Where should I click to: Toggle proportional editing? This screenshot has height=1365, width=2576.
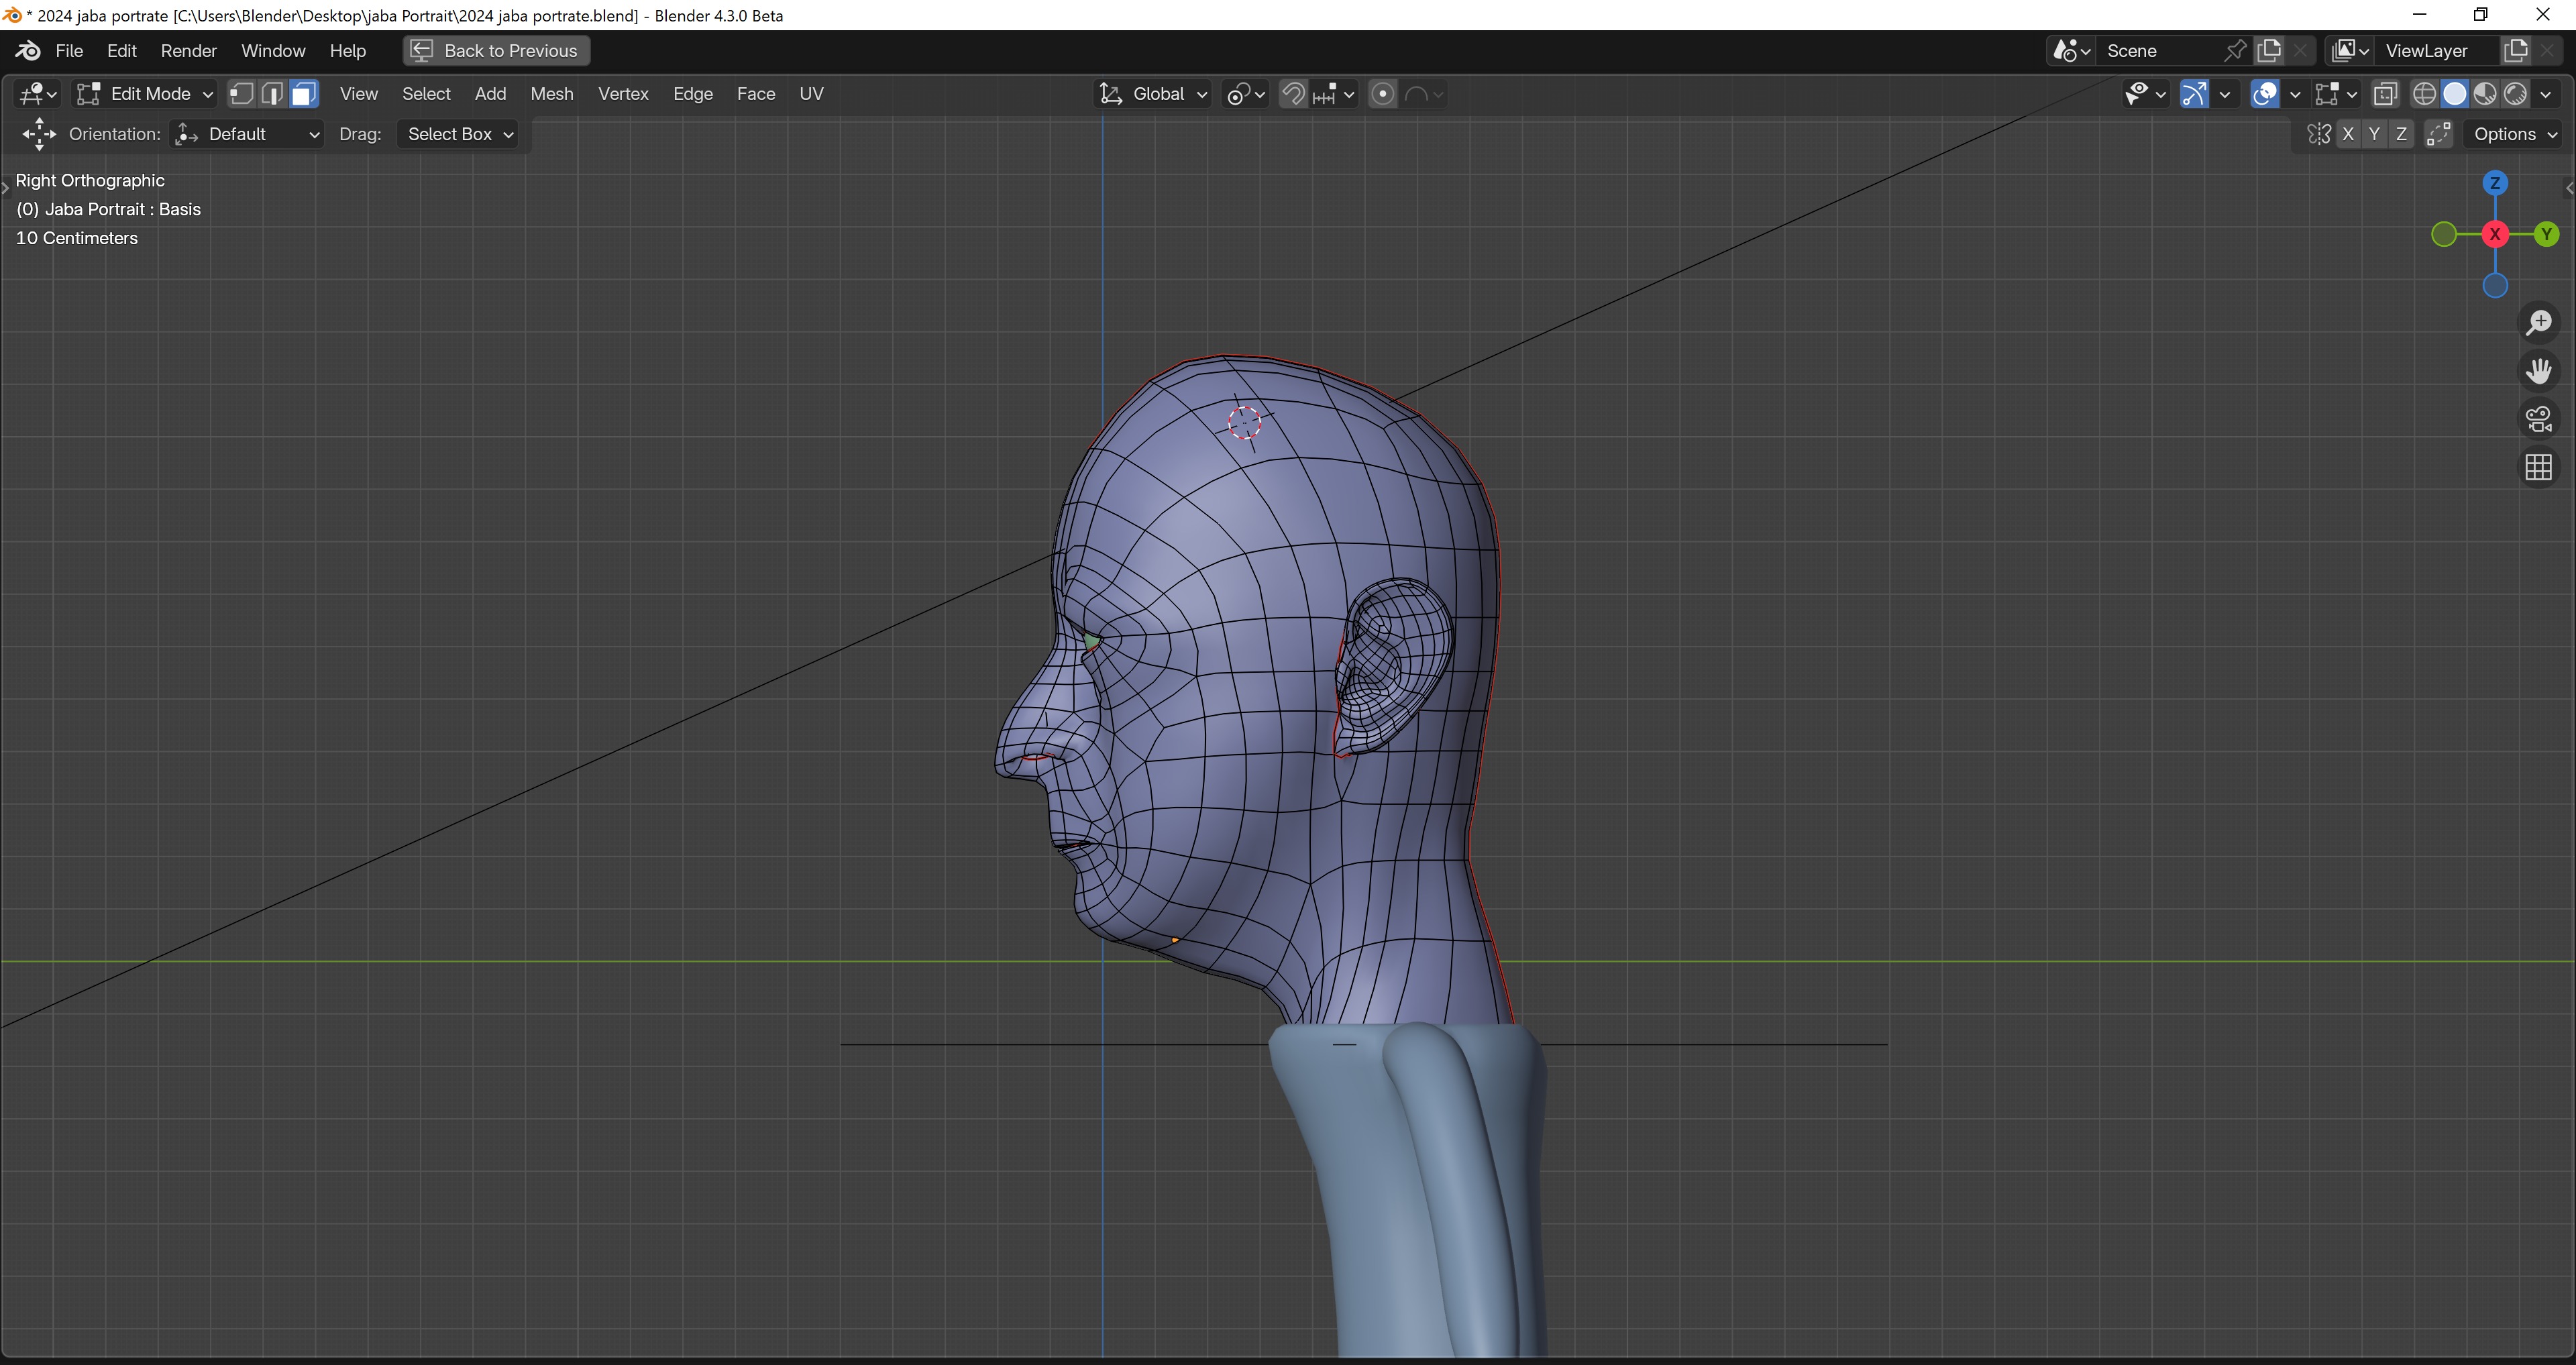1382,93
